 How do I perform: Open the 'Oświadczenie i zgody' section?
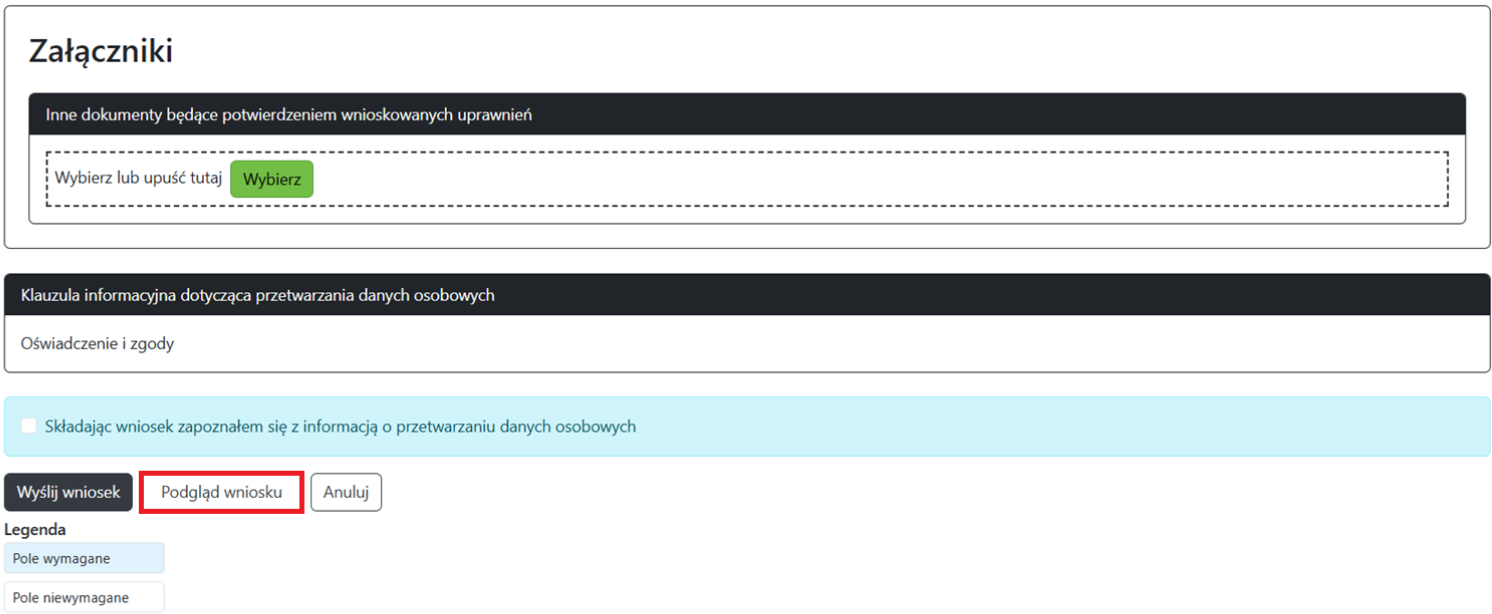tap(97, 343)
